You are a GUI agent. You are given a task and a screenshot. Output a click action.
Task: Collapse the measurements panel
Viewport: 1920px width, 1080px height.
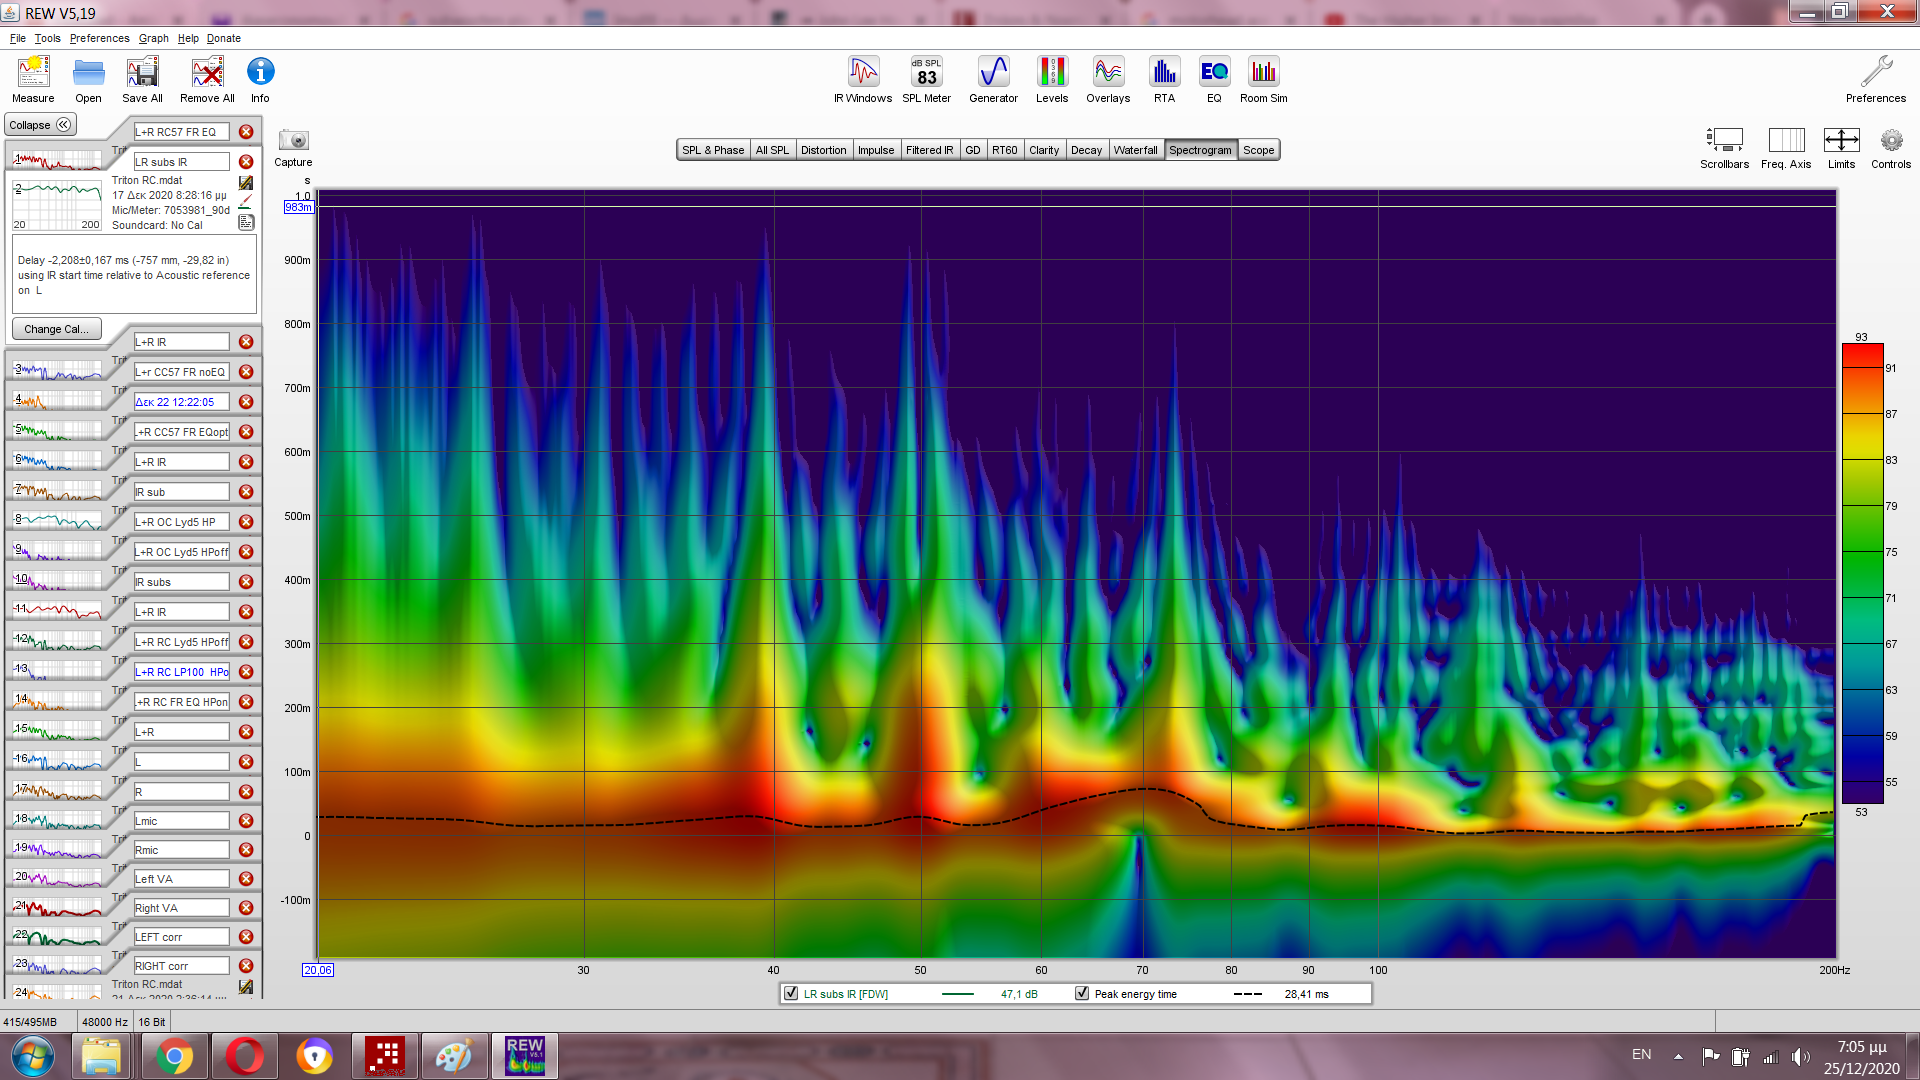coord(40,125)
